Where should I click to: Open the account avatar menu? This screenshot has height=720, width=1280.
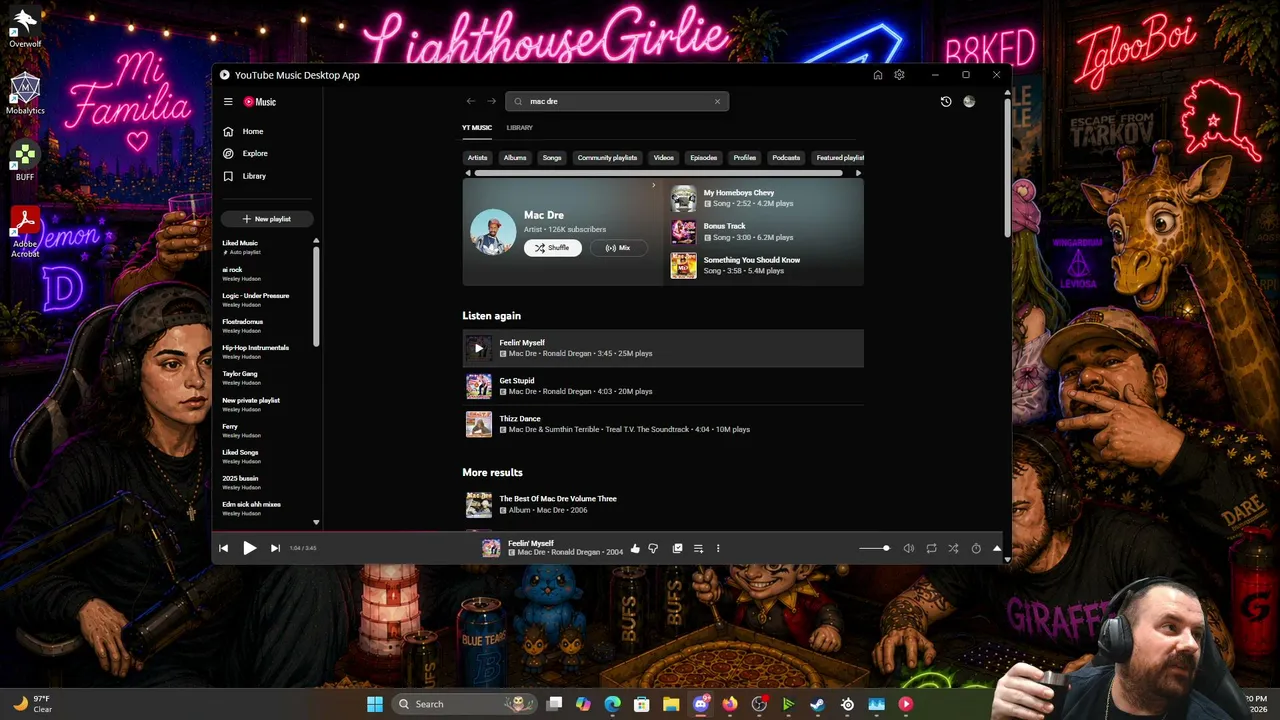pos(969,102)
